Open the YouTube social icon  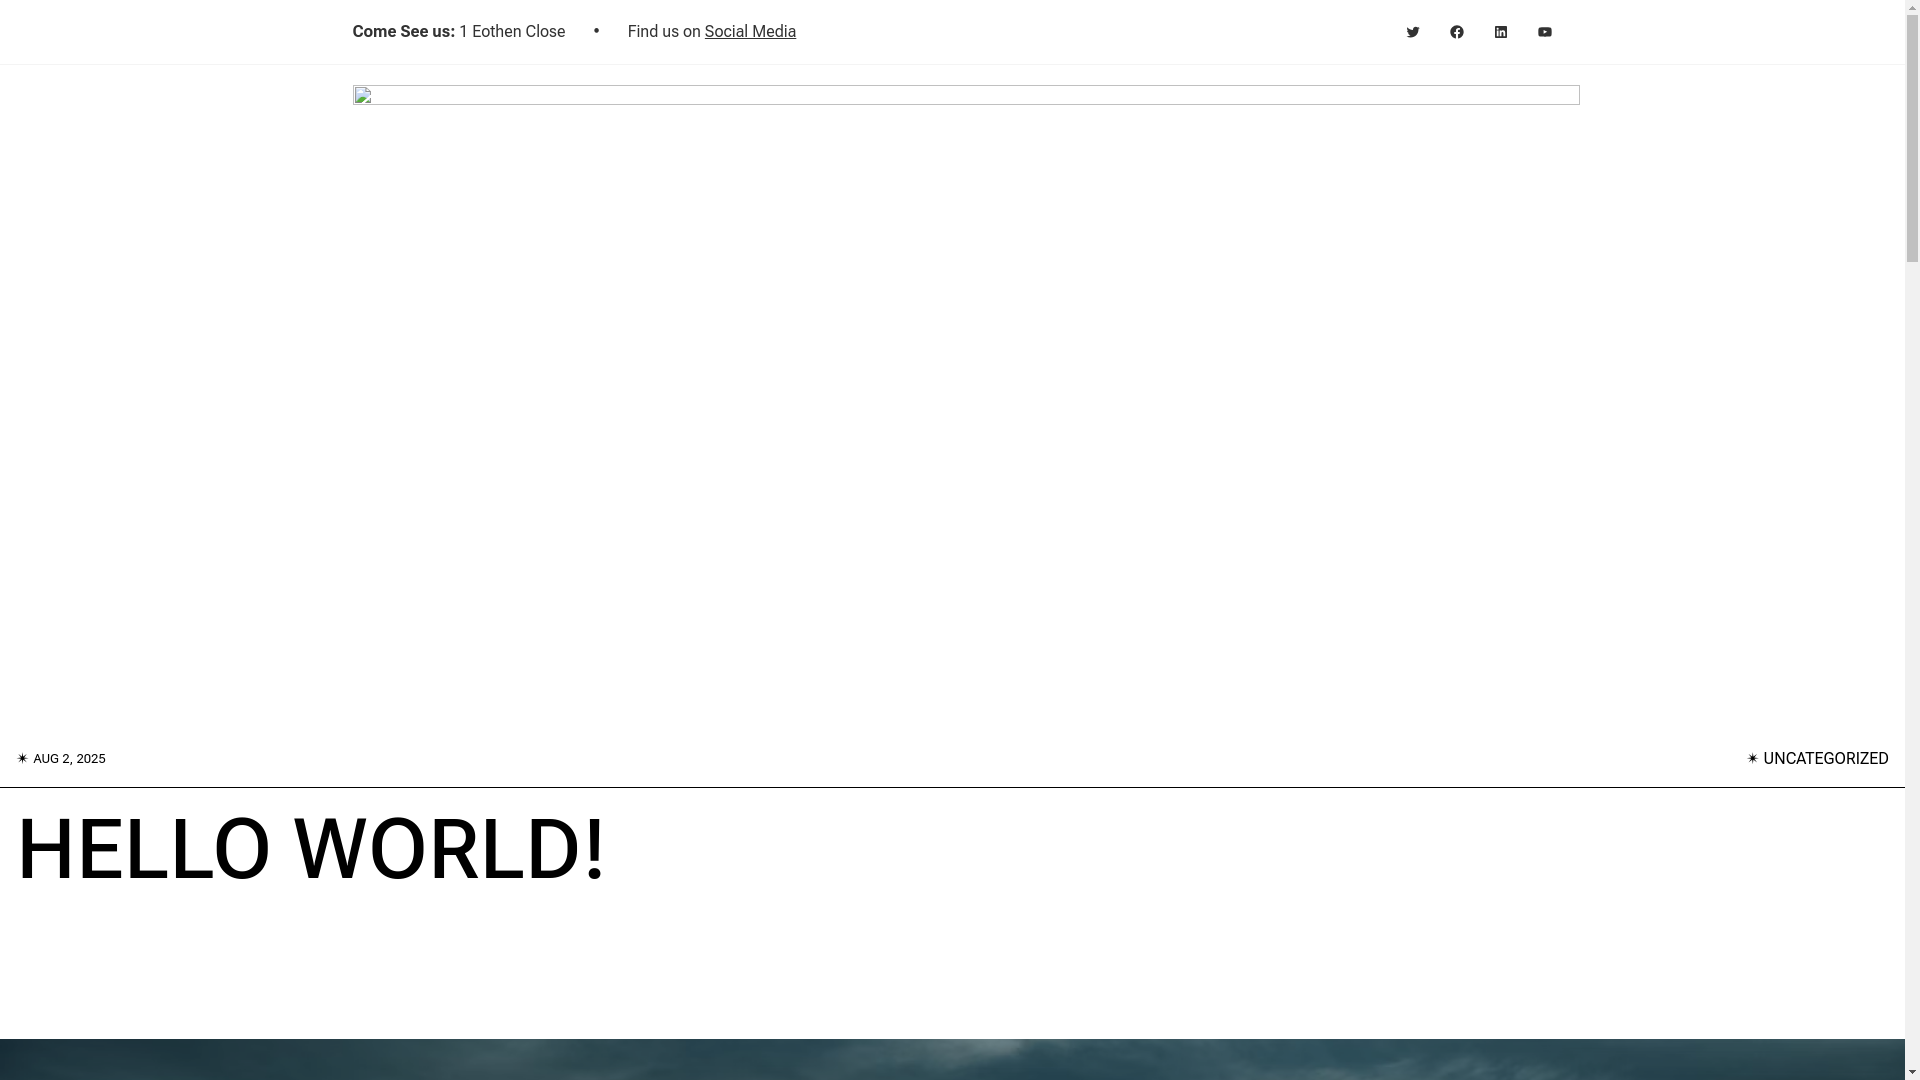[1544, 32]
